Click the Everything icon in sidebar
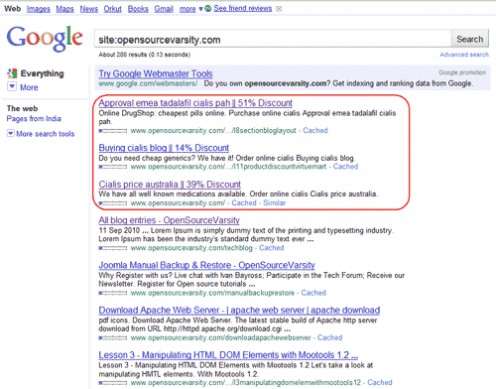This screenshot has width=496, height=389. pyautogui.click(x=12, y=73)
